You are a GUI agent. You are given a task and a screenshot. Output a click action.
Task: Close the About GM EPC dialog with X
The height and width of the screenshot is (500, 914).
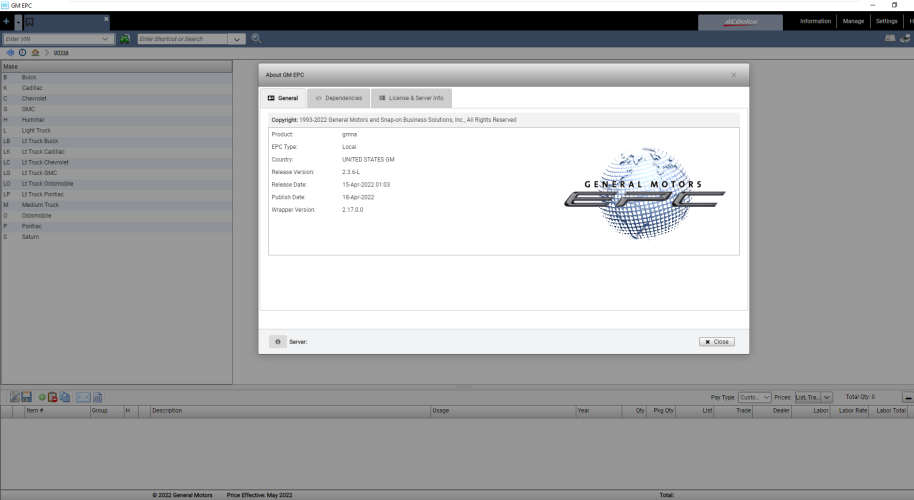[733, 75]
